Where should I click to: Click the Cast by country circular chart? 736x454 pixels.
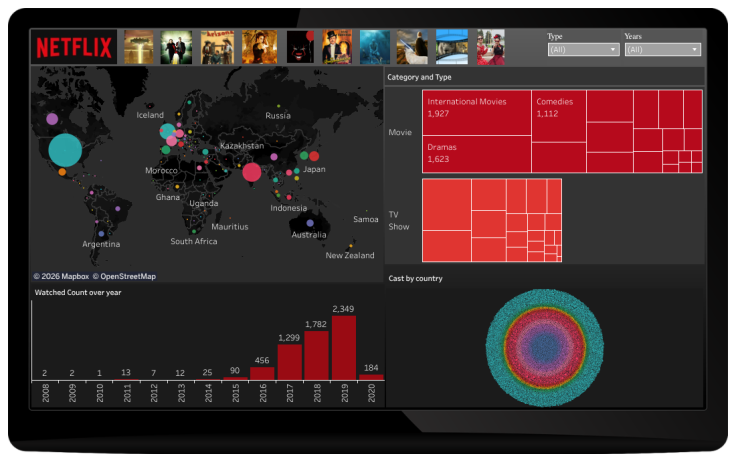pyautogui.click(x=544, y=348)
